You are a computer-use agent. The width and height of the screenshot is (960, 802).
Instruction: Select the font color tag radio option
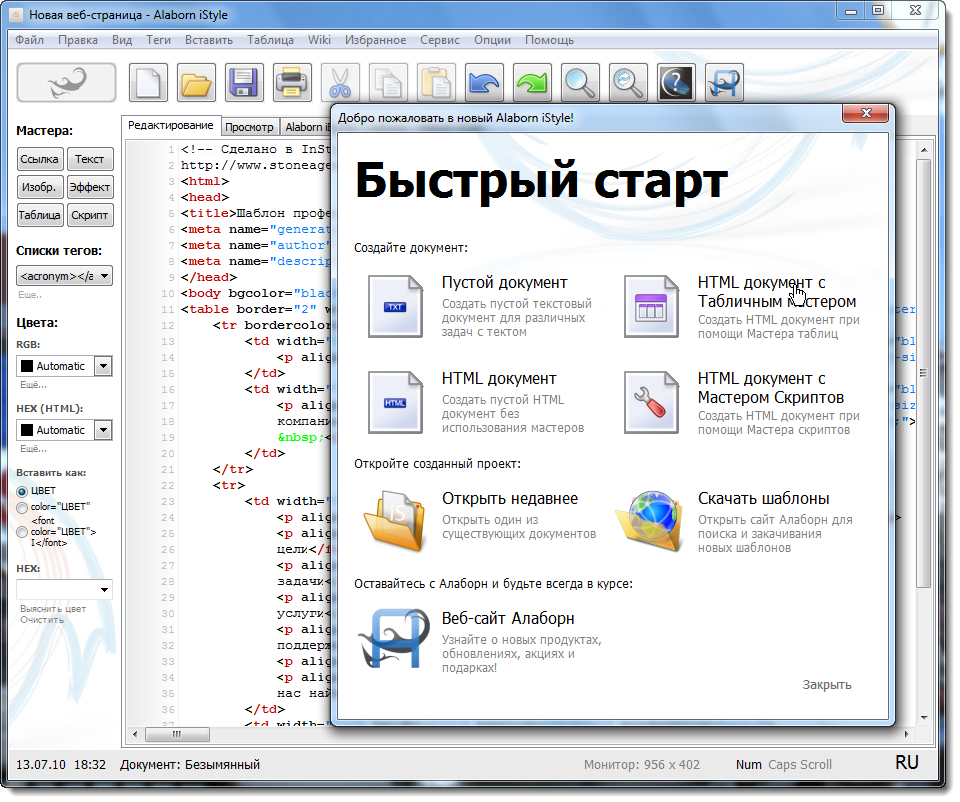tap(22, 532)
